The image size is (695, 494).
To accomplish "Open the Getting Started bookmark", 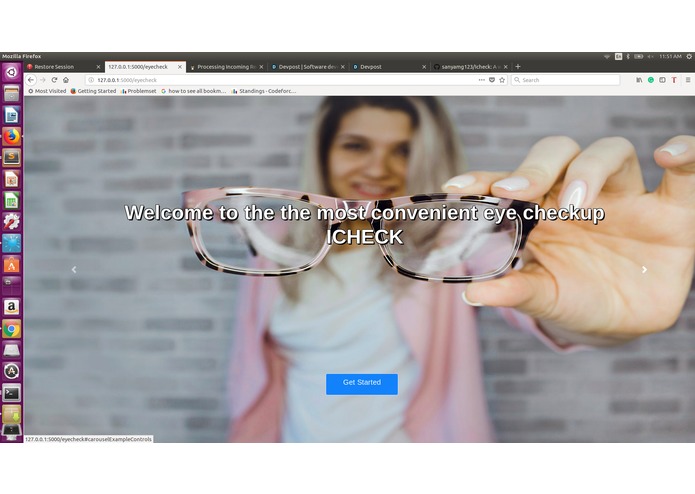I will pos(93,91).
